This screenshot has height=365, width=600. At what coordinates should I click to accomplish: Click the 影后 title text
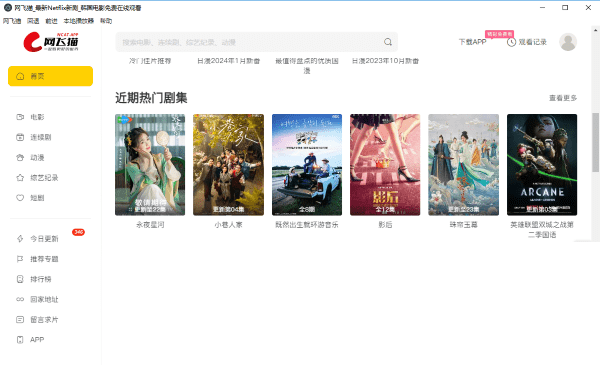(x=385, y=225)
